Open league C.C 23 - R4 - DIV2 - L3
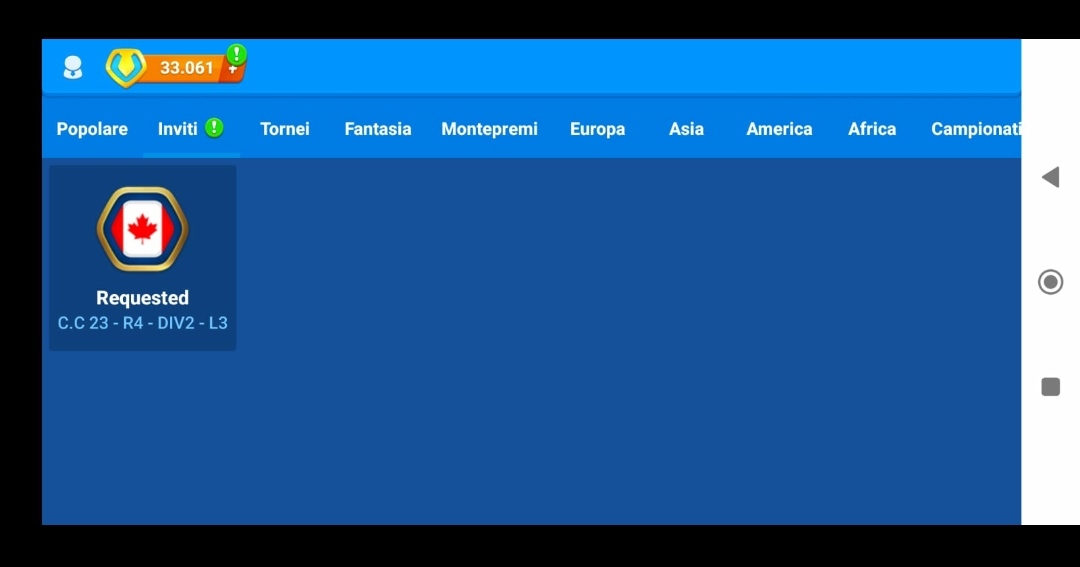1080x567 pixels. (x=143, y=323)
